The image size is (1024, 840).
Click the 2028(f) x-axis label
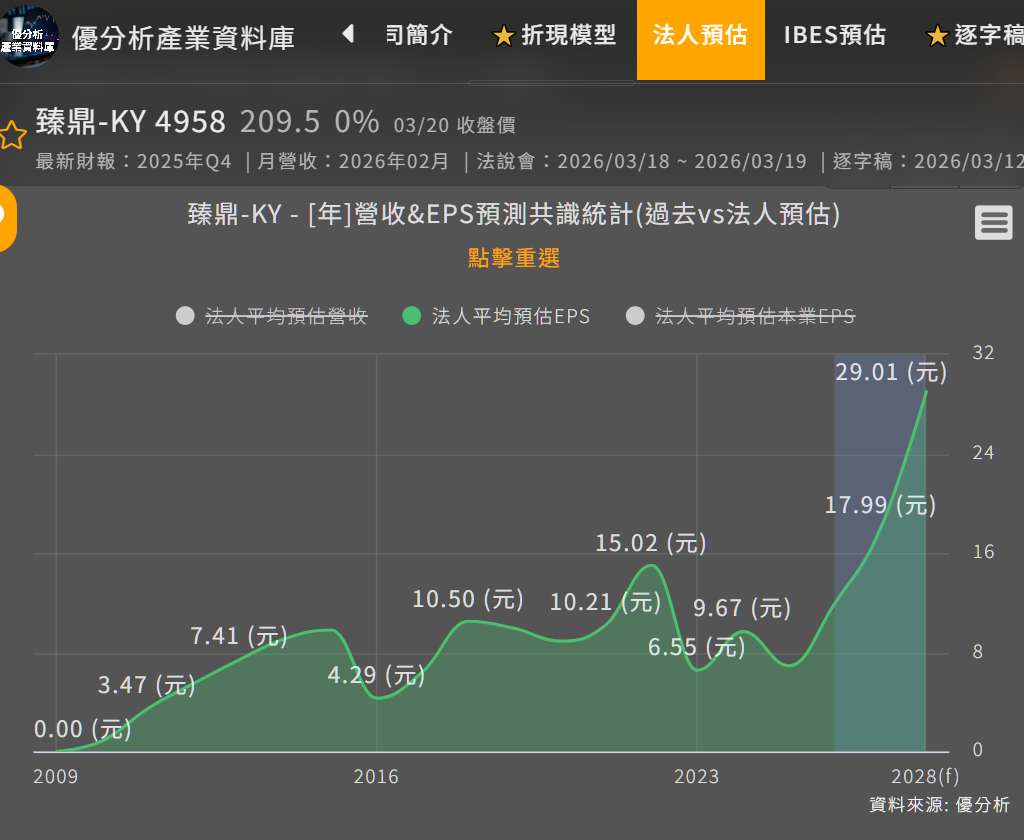(924, 777)
